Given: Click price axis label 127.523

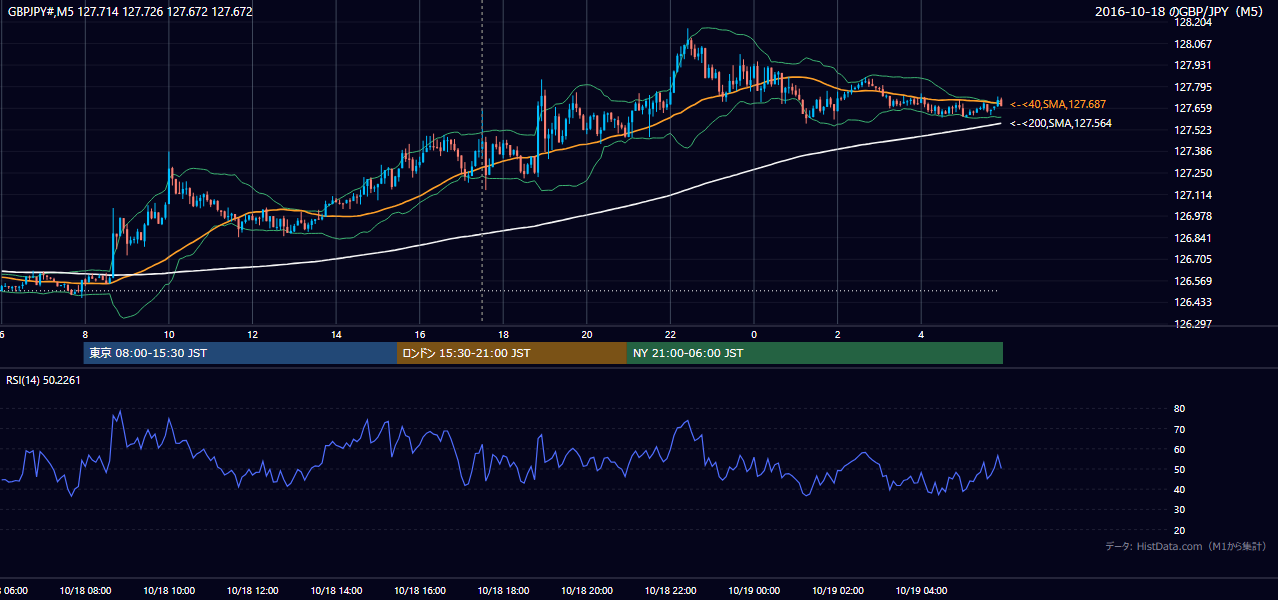Looking at the screenshot, I should 1193,130.
